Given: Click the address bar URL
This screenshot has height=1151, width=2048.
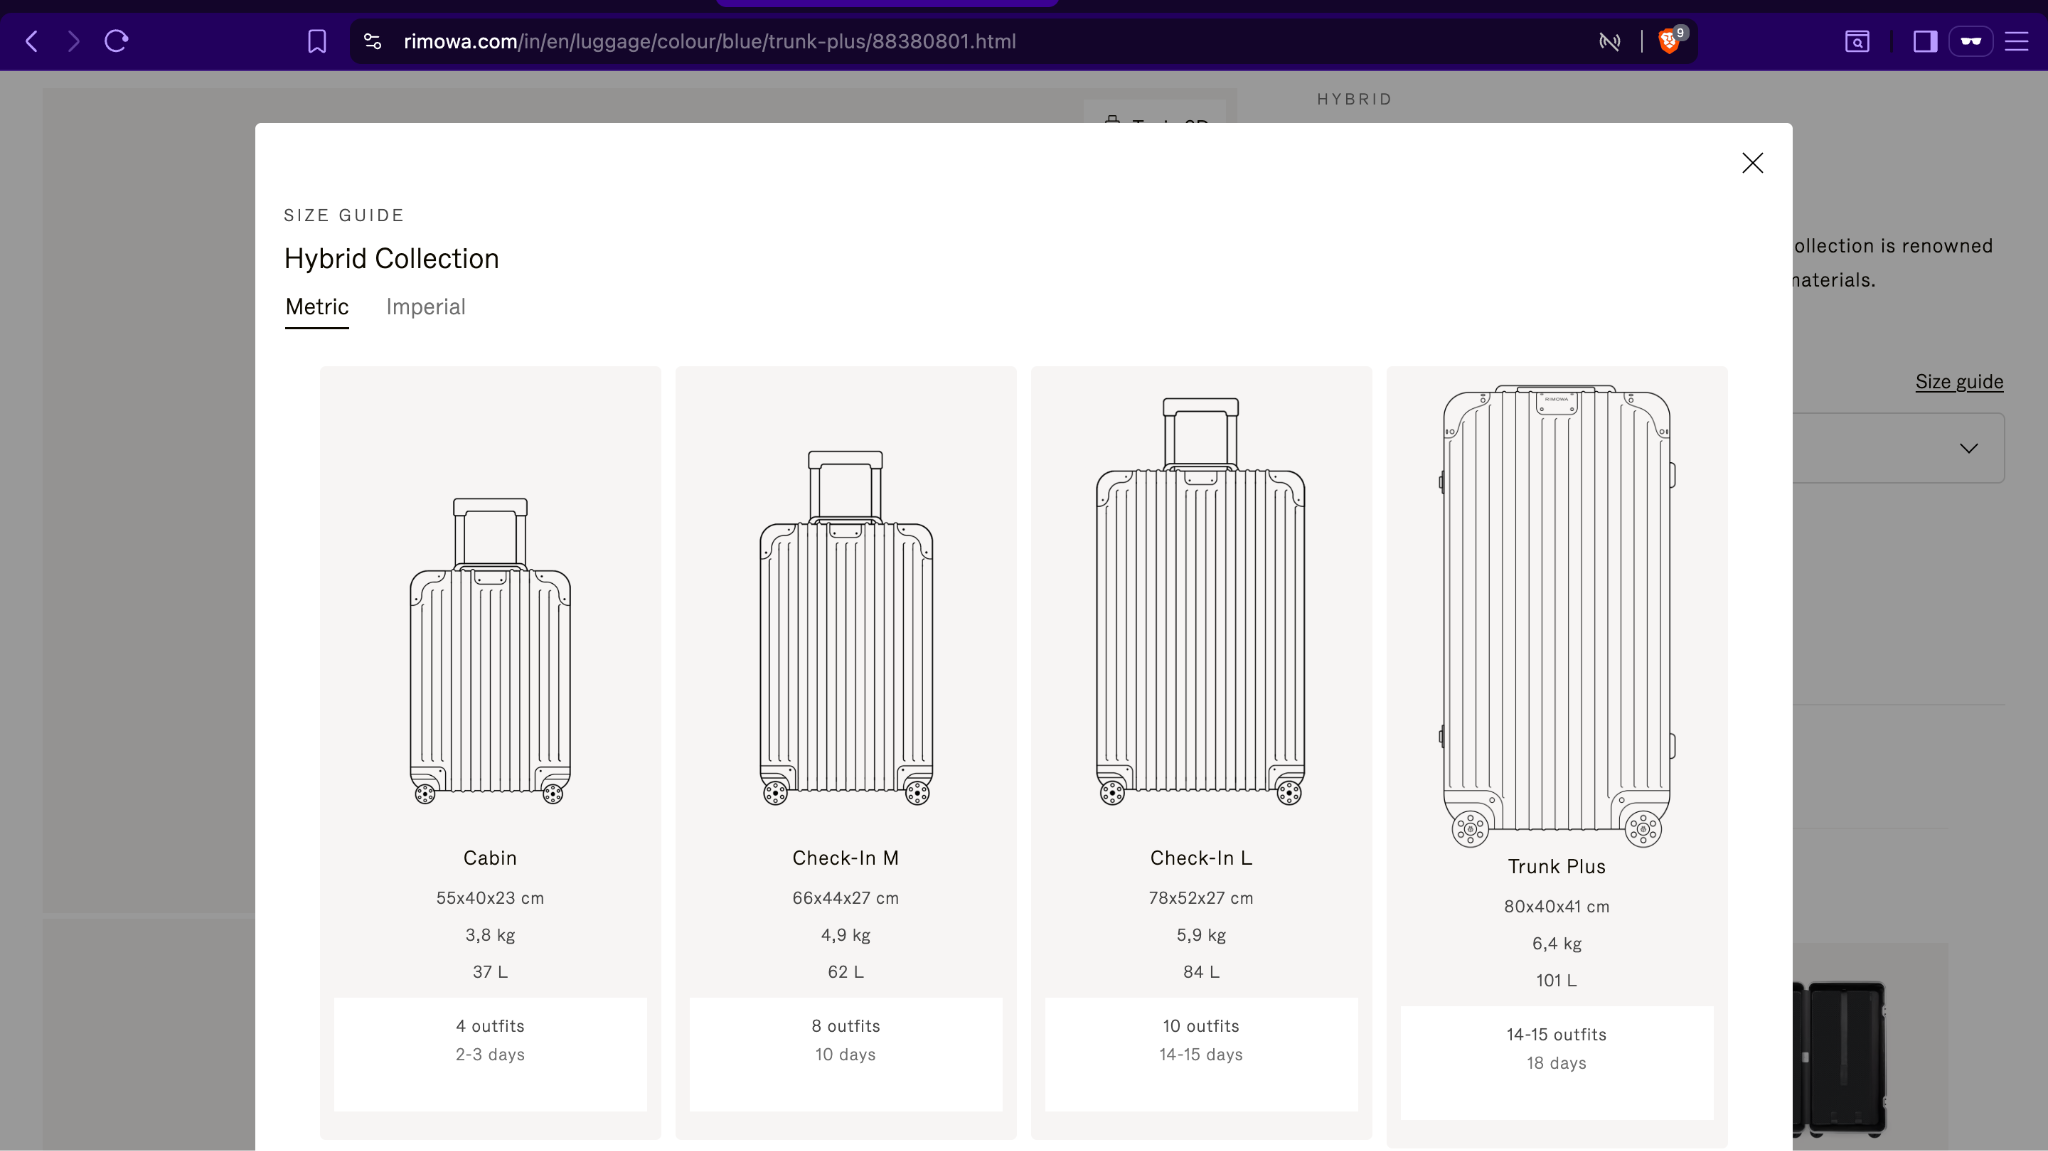Looking at the screenshot, I should click(x=709, y=41).
